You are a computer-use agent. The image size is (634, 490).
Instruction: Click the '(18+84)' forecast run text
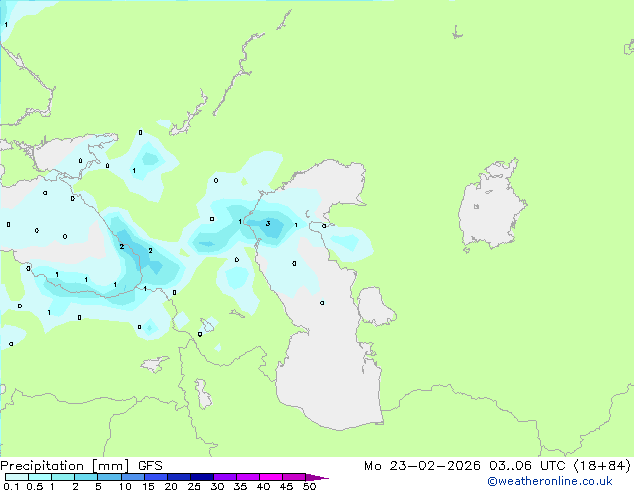coord(602,466)
